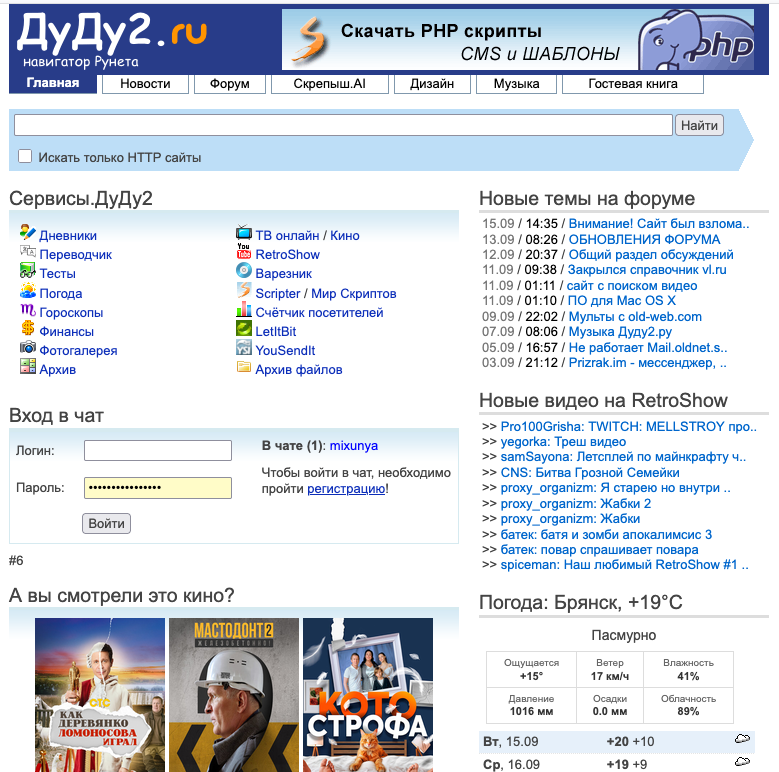The height and width of the screenshot is (772, 779).
Task: Open the Мир Скриптов link
Action: [x=354, y=294]
